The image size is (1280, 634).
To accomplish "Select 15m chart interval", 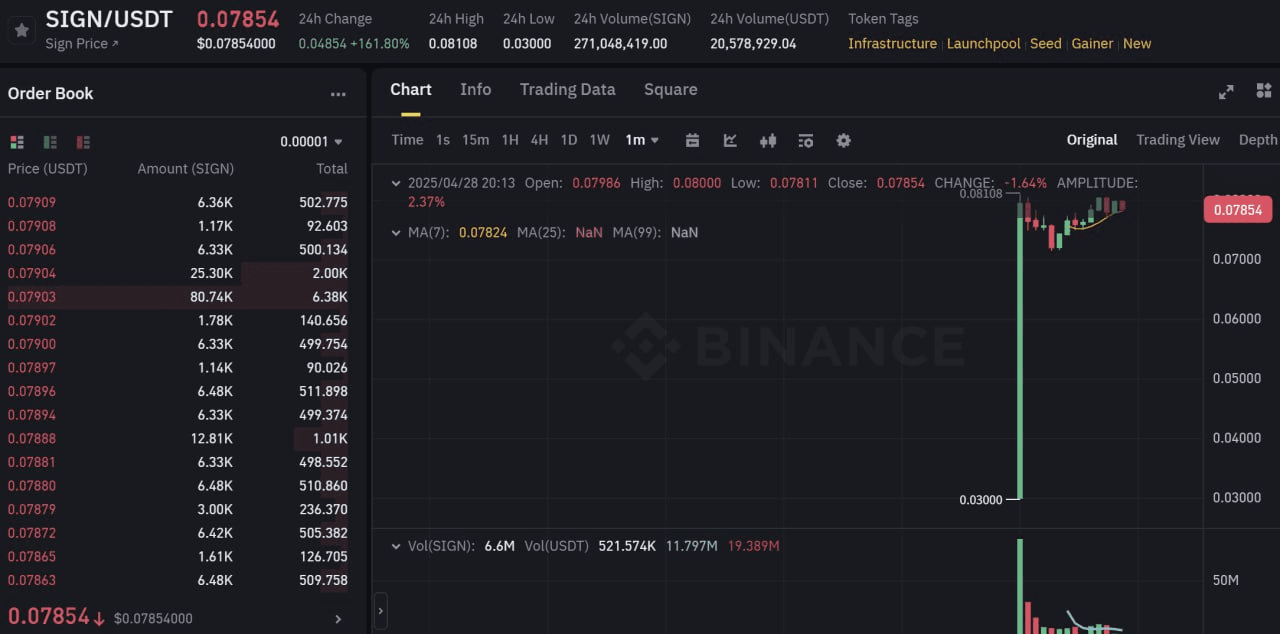I will 475,140.
